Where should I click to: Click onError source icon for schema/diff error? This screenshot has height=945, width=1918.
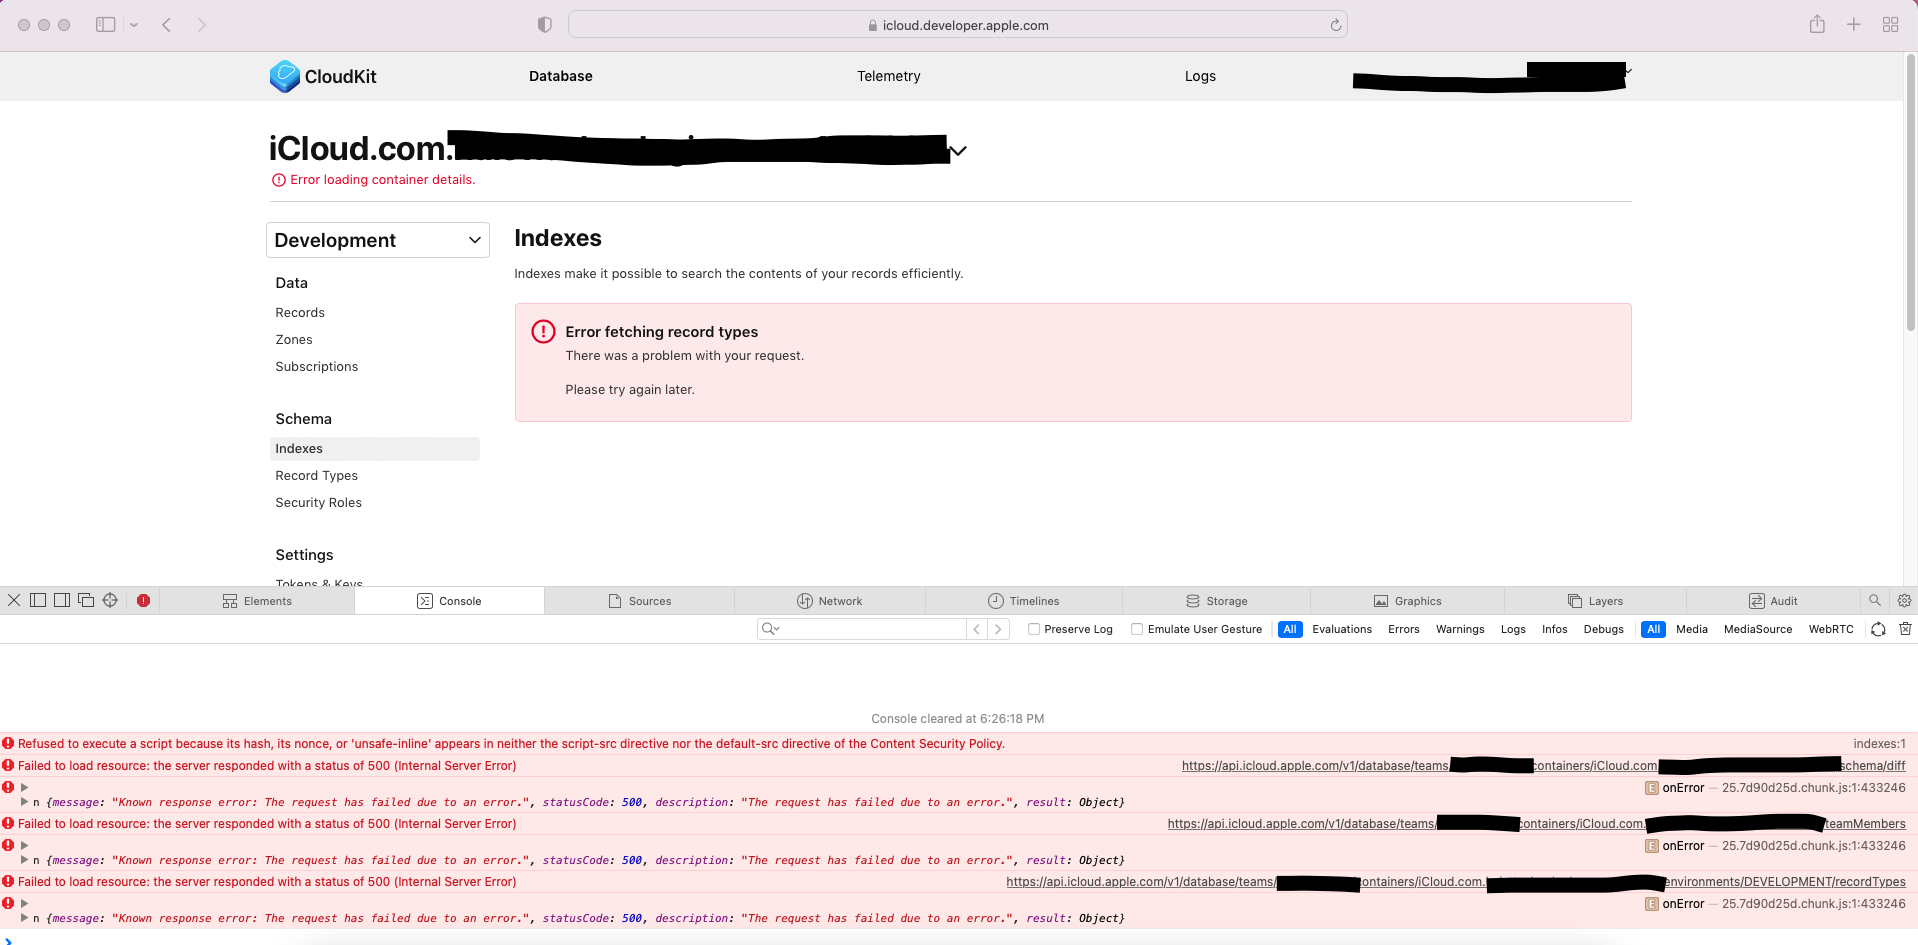(1652, 788)
